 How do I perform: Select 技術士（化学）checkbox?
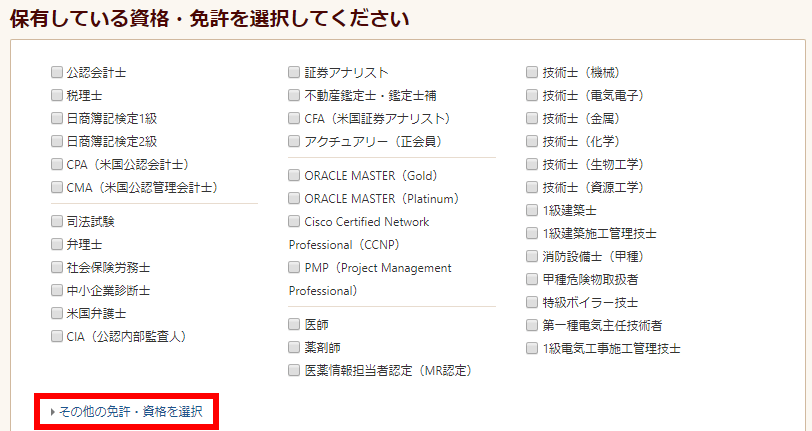532,141
